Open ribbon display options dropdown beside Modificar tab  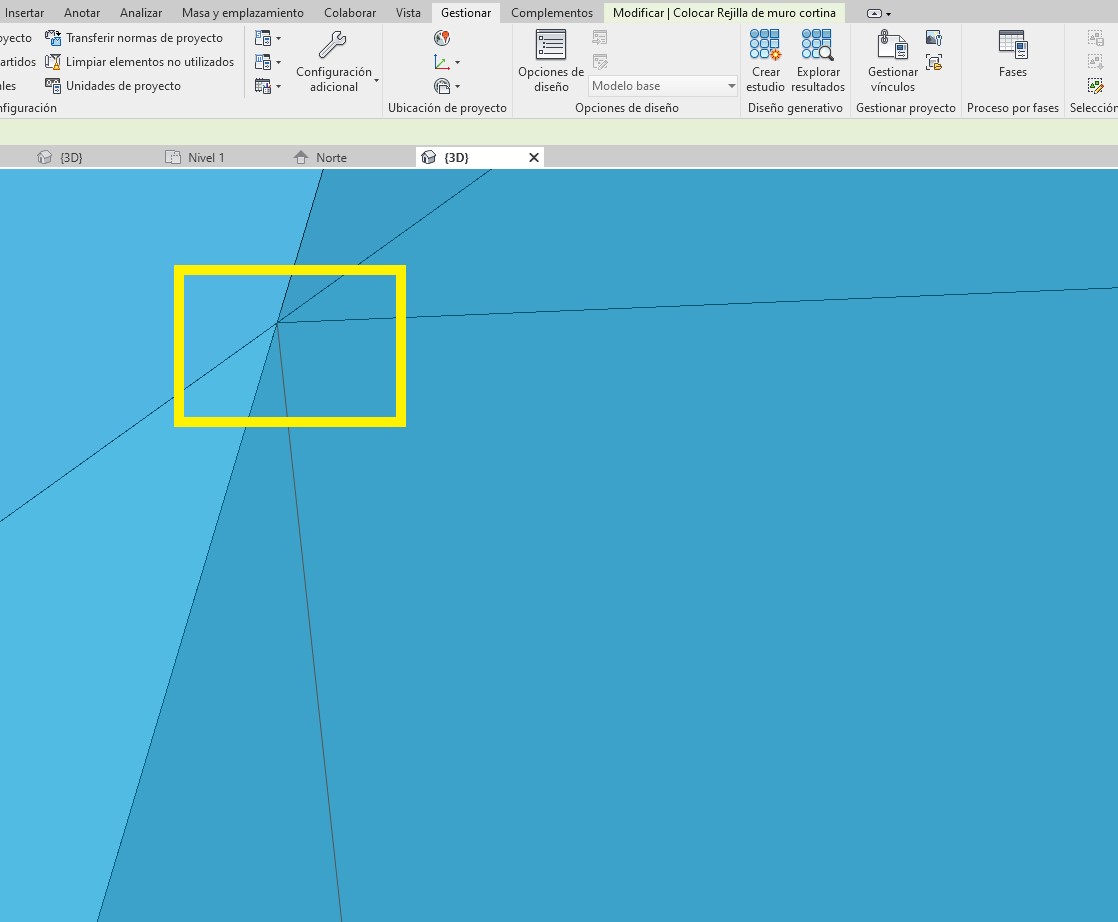point(879,14)
